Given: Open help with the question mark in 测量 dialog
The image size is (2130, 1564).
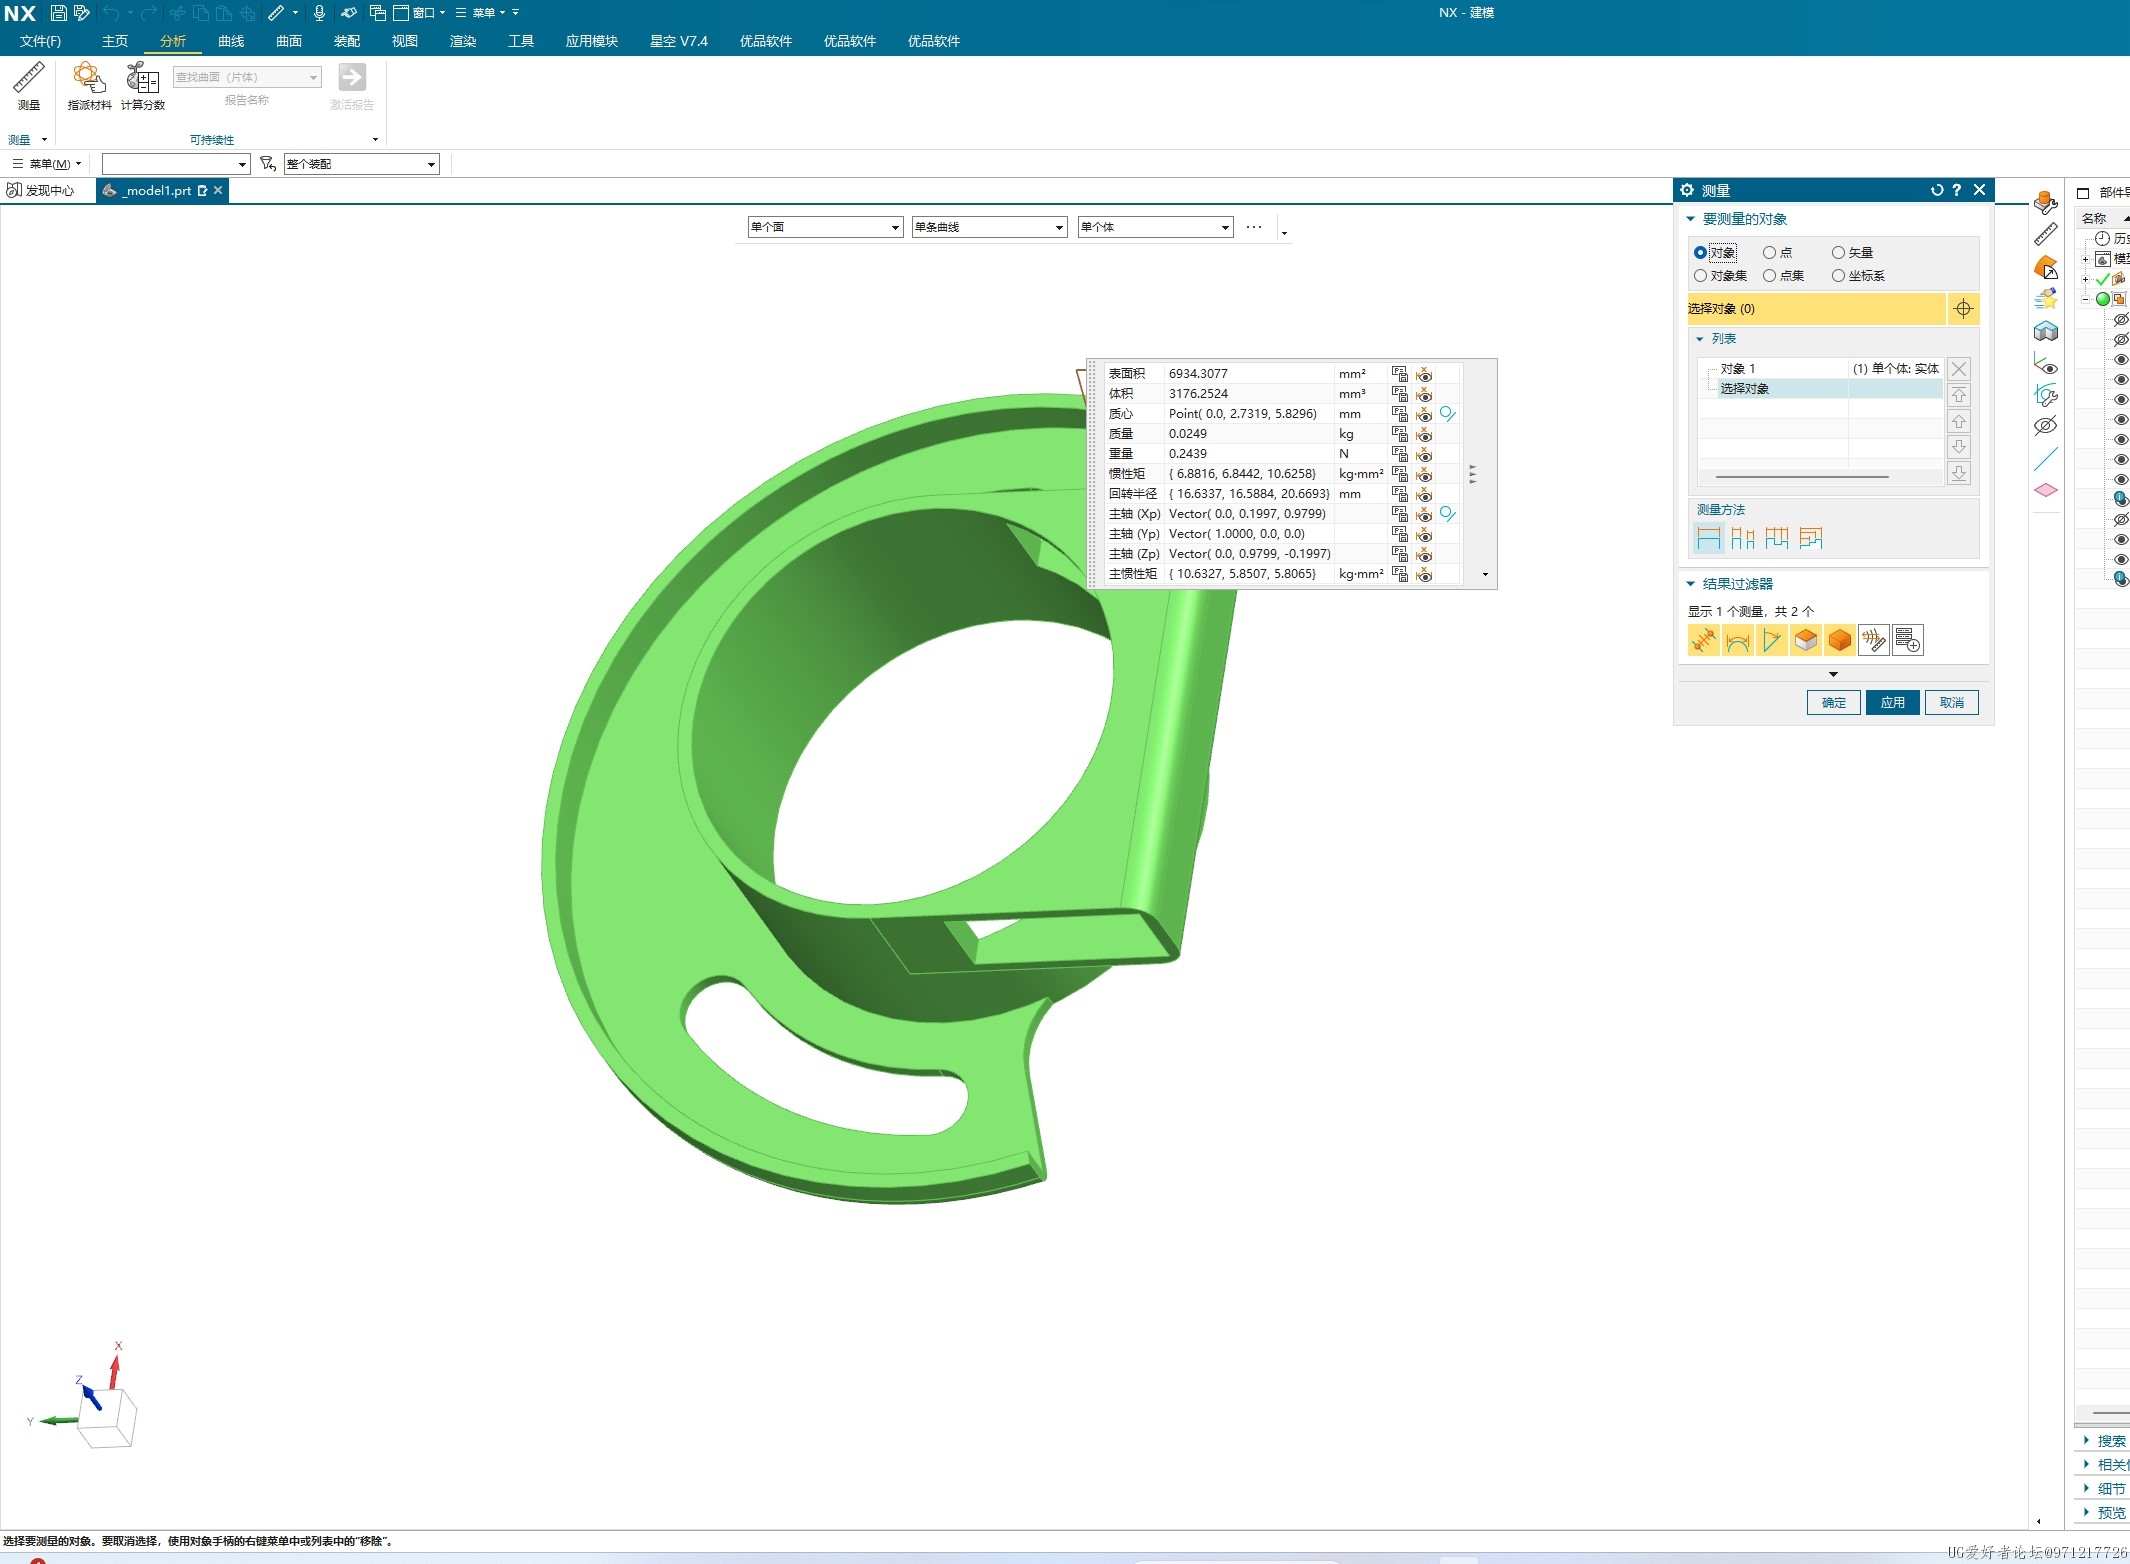Looking at the screenshot, I should point(1957,190).
